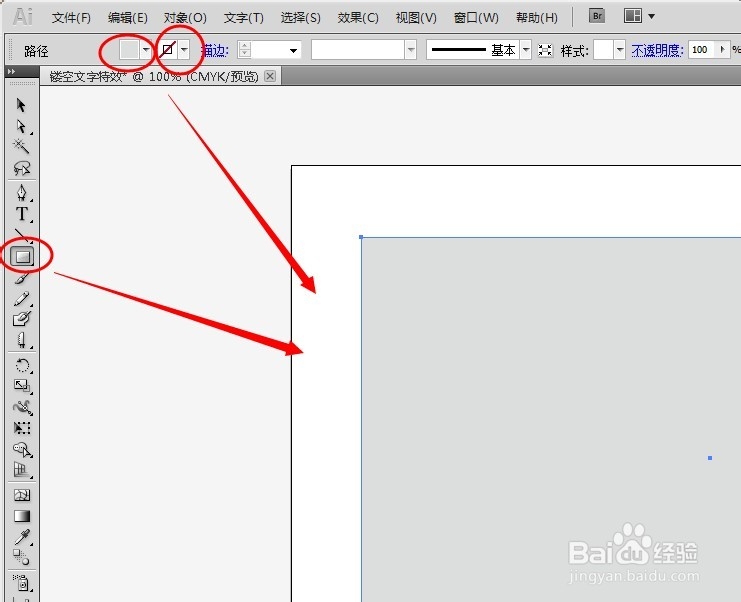The height and width of the screenshot is (602, 741).
Task: Pick the Eyedropper tool
Action: tap(22, 537)
